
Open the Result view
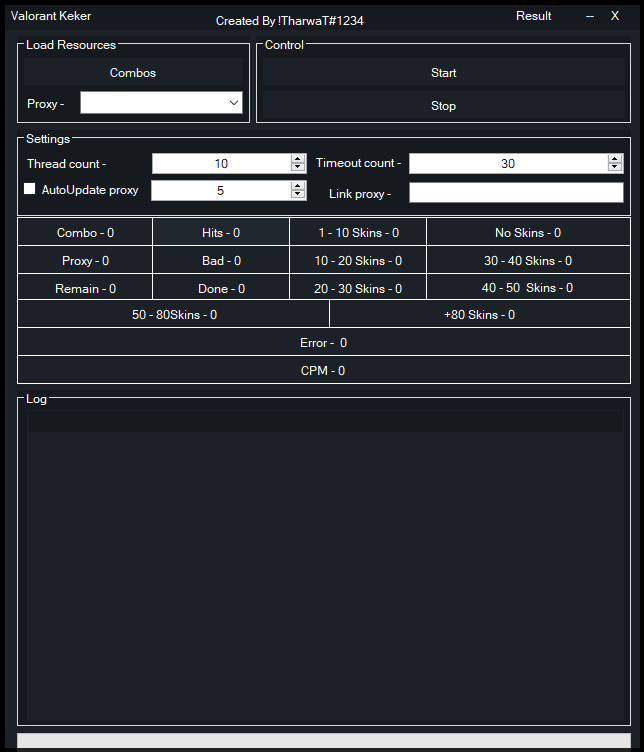[533, 16]
